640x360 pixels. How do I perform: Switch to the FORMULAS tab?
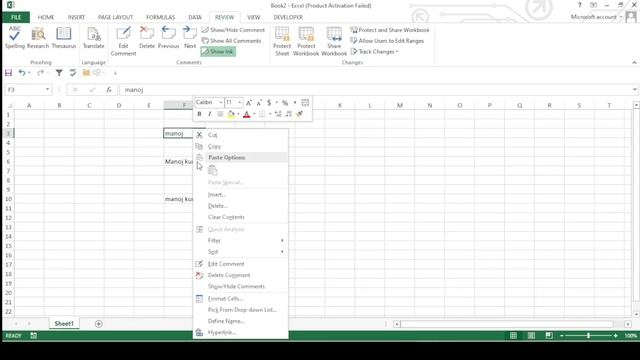click(x=160, y=17)
